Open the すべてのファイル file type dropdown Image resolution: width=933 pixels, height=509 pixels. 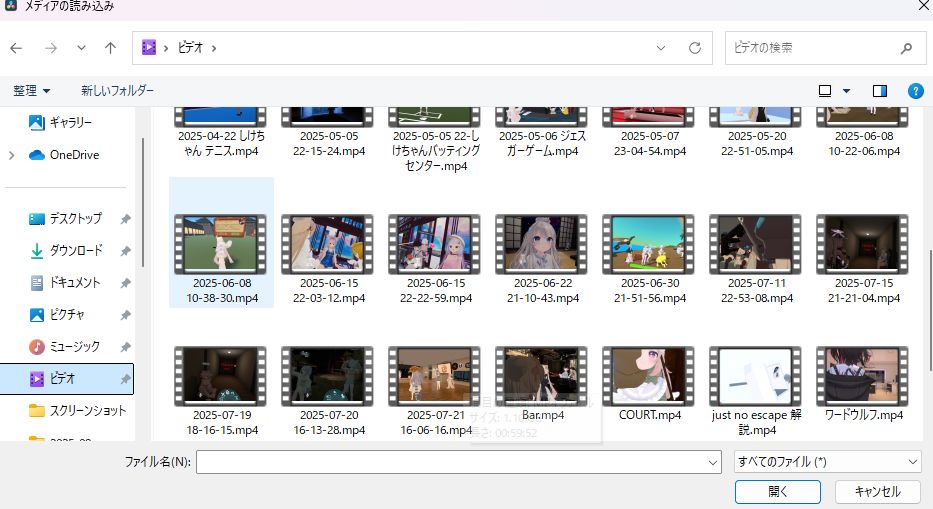point(826,461)
